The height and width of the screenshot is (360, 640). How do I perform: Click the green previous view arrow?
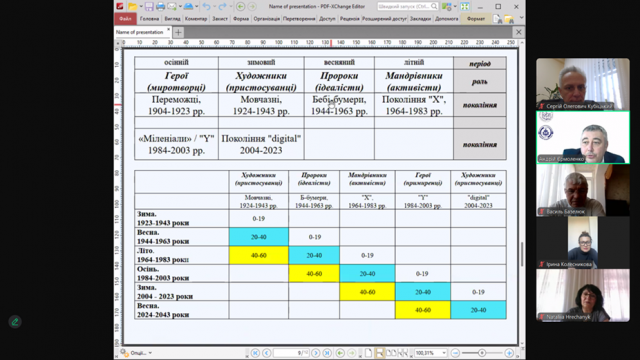click(340, 353)
